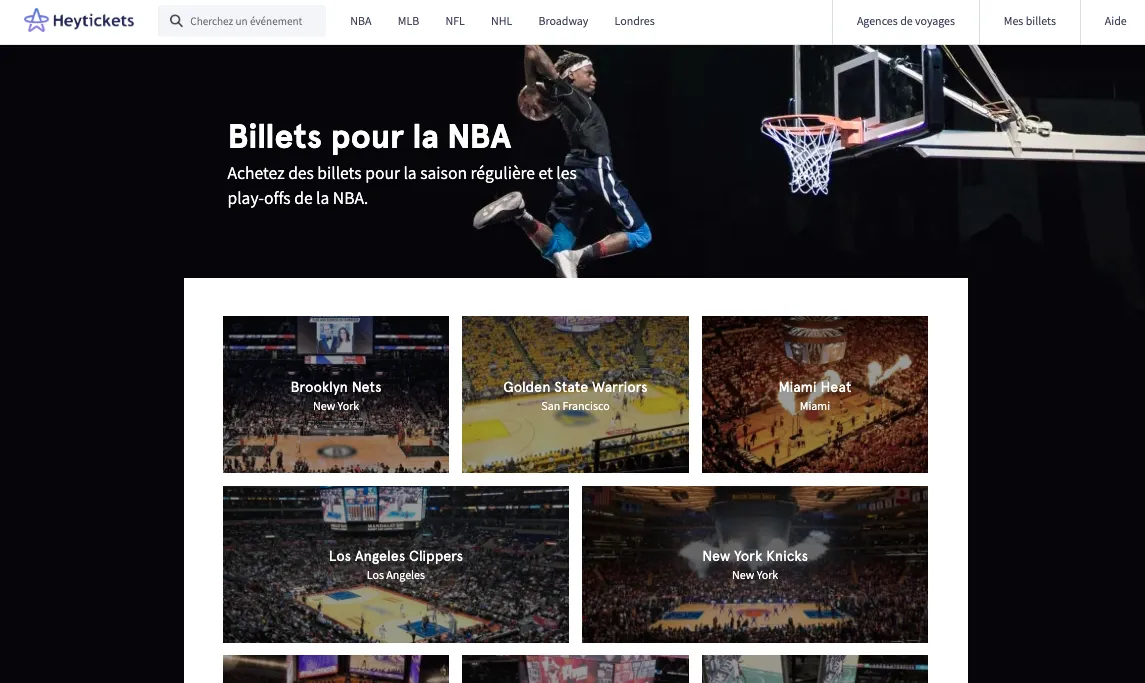
Task: Open the MLB menu item
Action: click(x=408, y=21)
